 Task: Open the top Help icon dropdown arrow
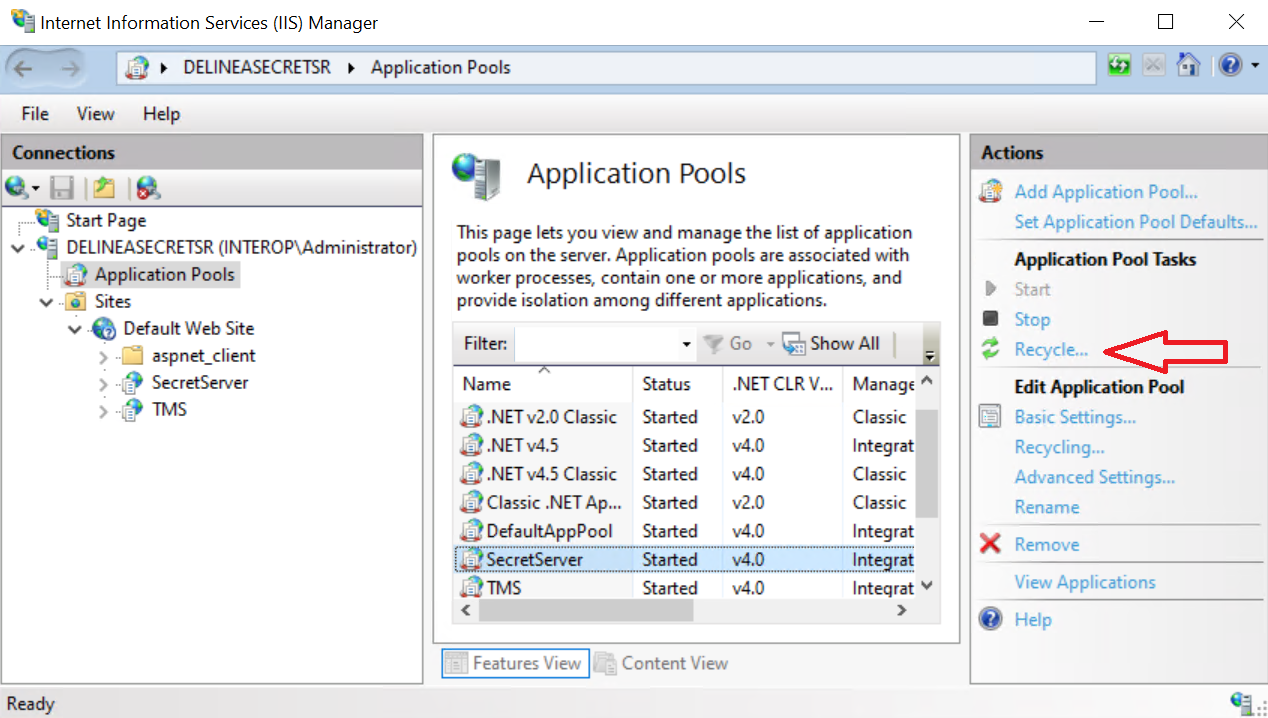(x=1255, y=66)
